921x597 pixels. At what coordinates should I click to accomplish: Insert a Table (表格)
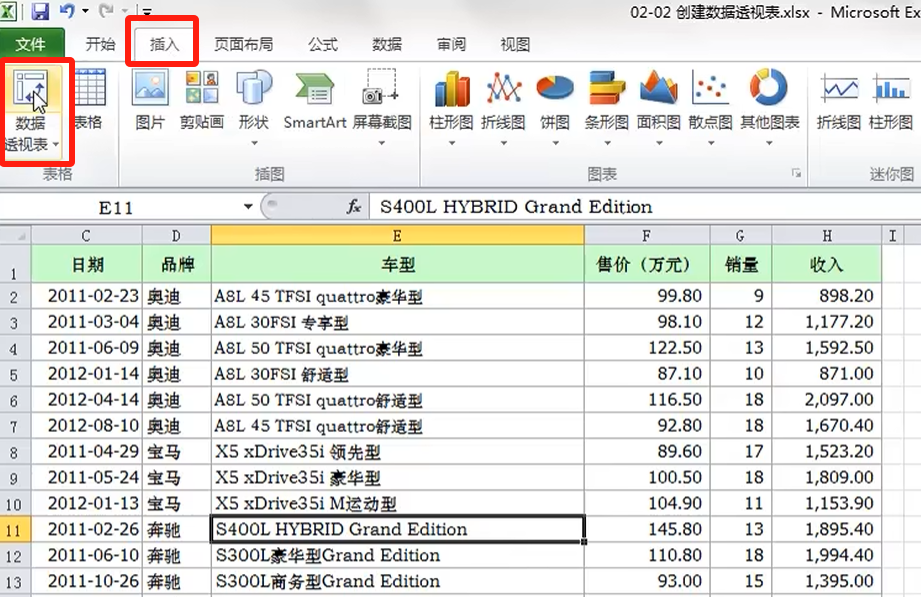[89, 98]
